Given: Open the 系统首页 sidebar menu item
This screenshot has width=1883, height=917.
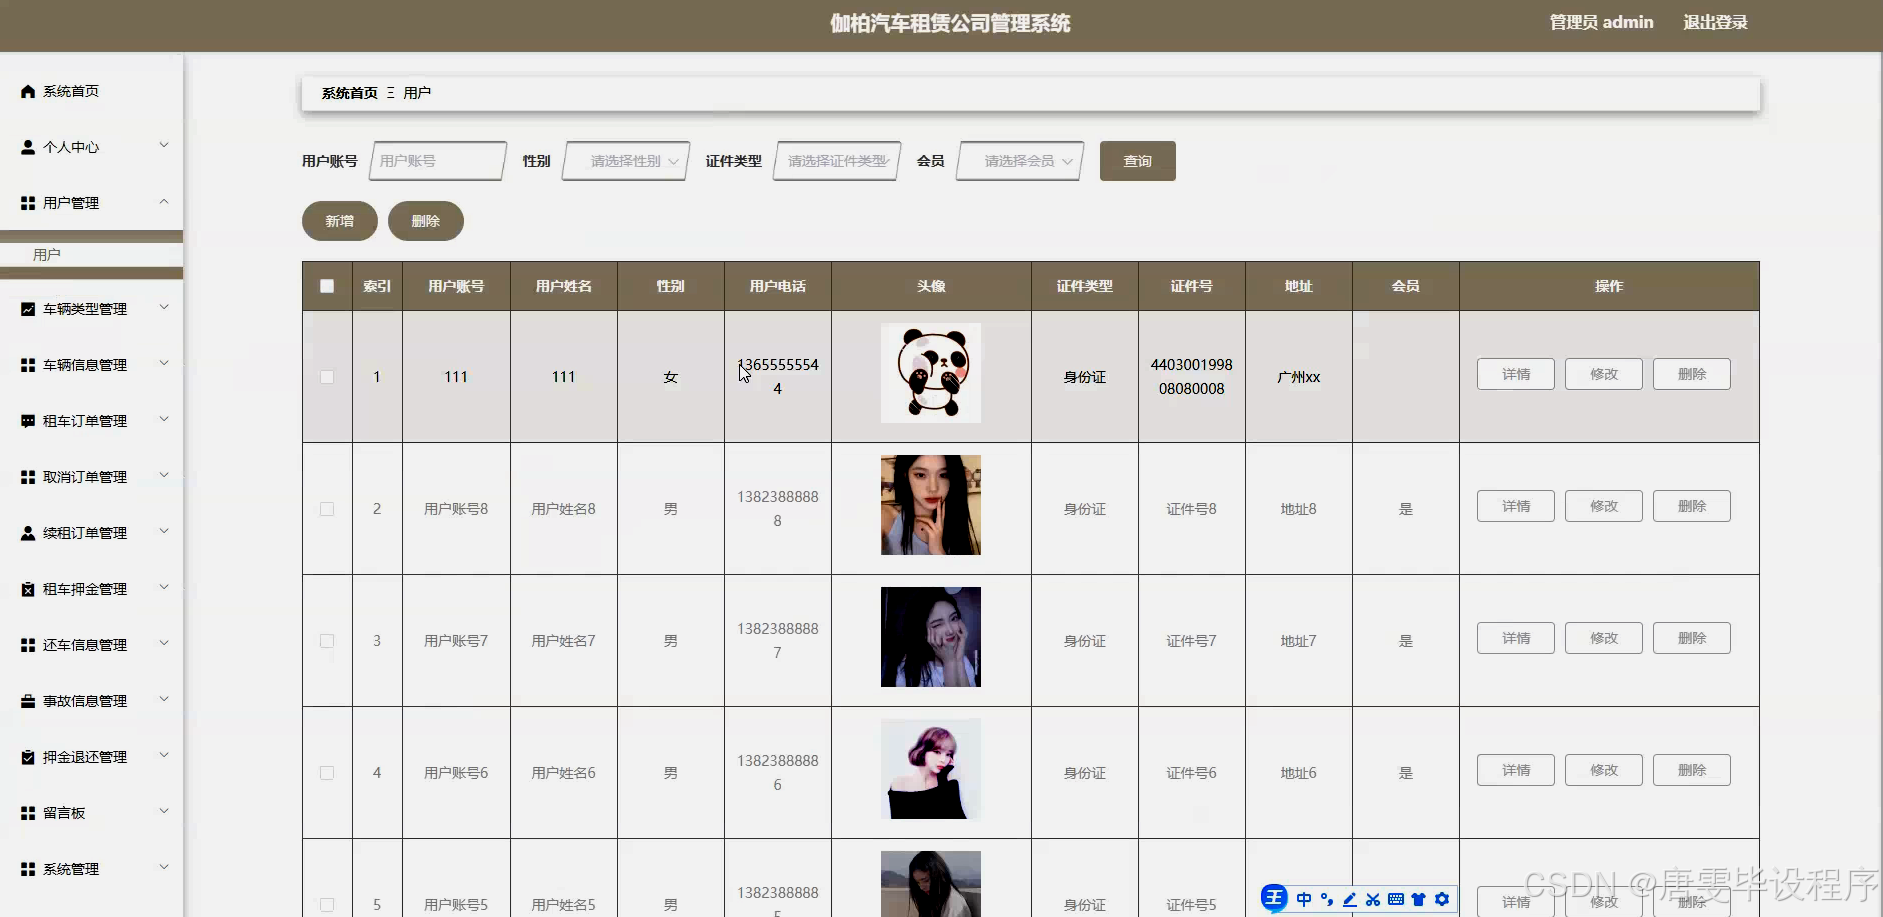Looking at the screenshot, I should tap(91, 91).
